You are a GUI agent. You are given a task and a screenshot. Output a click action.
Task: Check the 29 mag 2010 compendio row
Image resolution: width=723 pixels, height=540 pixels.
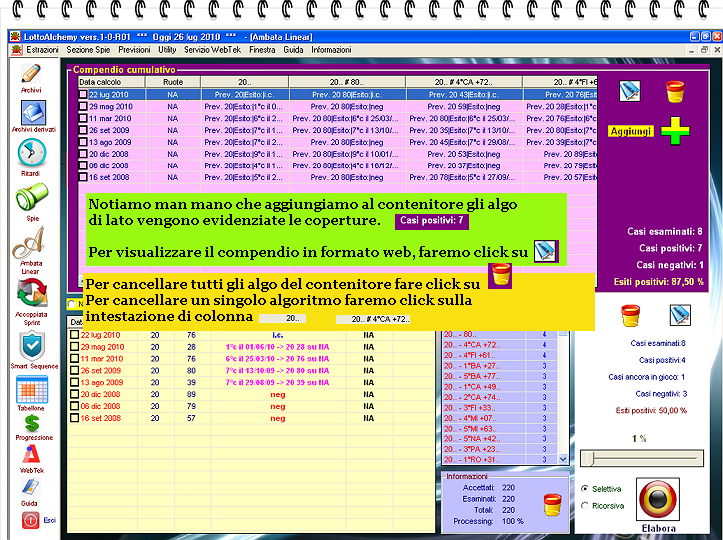point(83,107)
